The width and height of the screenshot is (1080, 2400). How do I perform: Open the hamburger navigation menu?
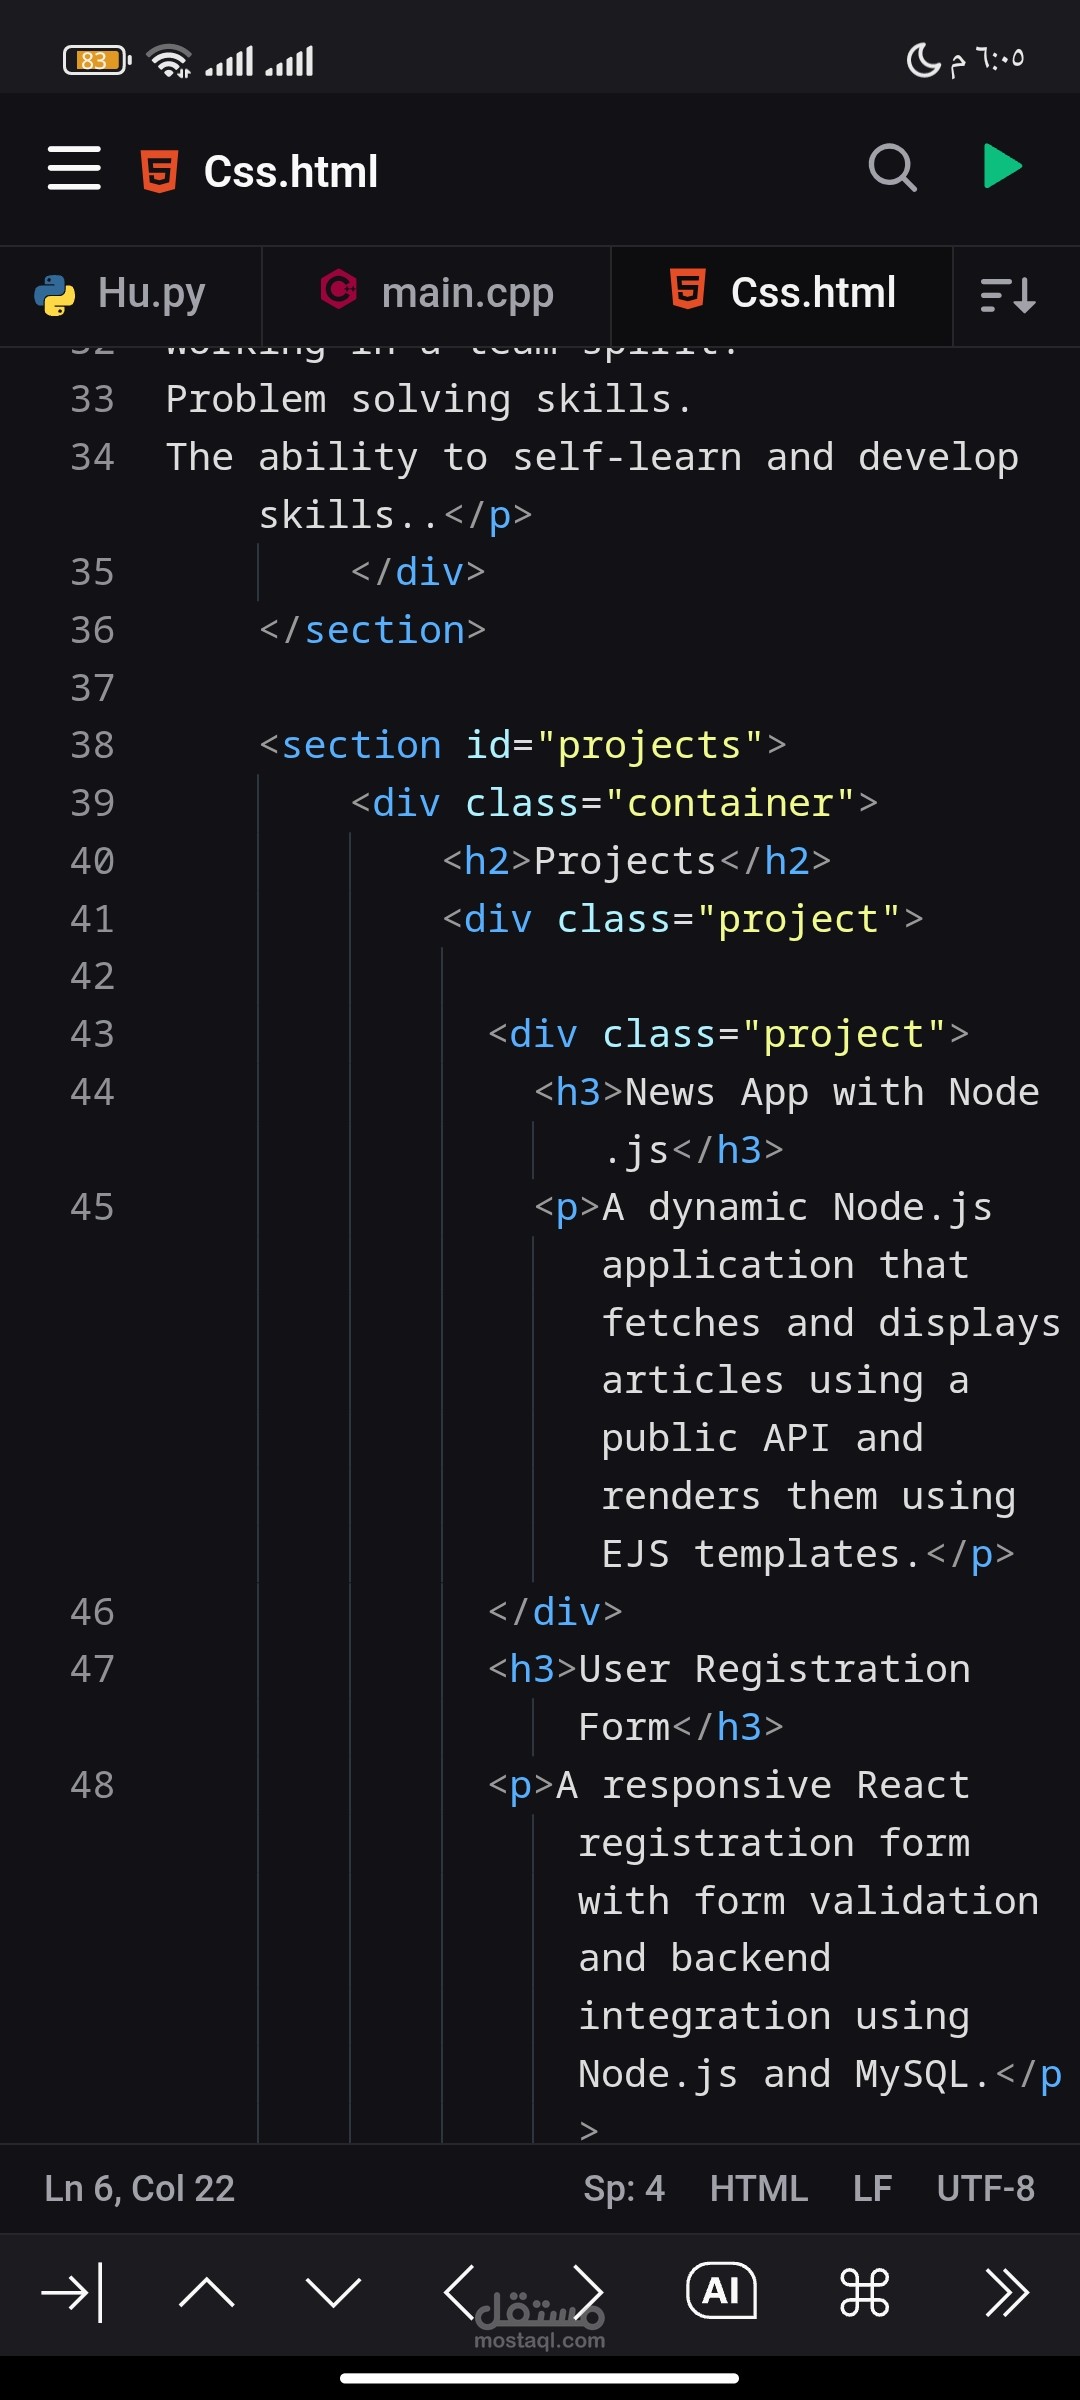click(74, 168)
